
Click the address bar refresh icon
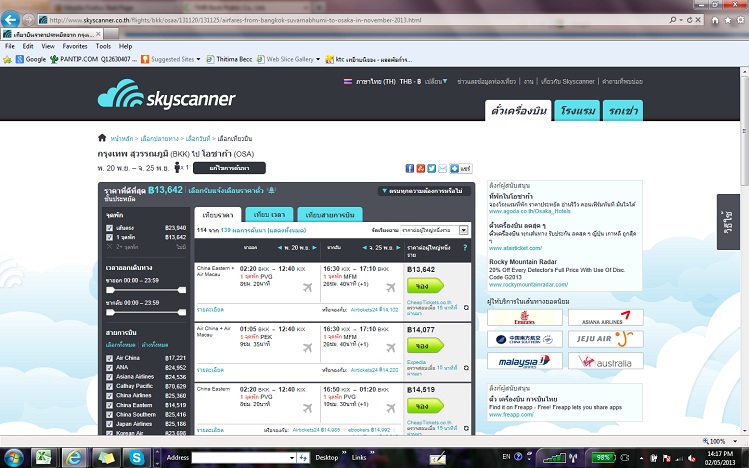point(689,20)
